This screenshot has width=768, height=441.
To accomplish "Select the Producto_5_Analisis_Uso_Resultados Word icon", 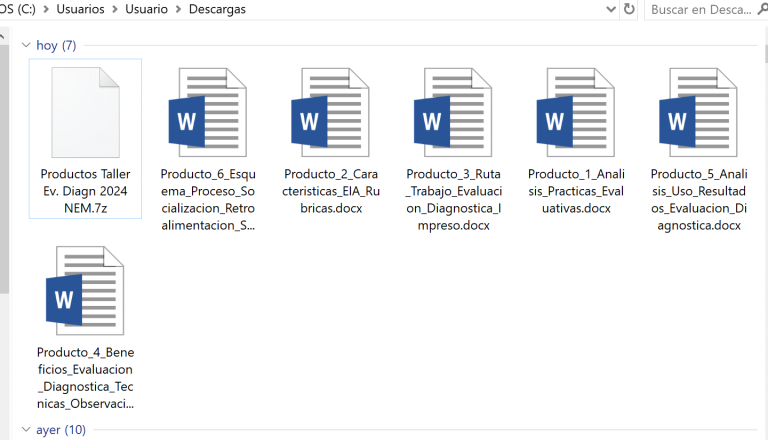I will [698, 113].
